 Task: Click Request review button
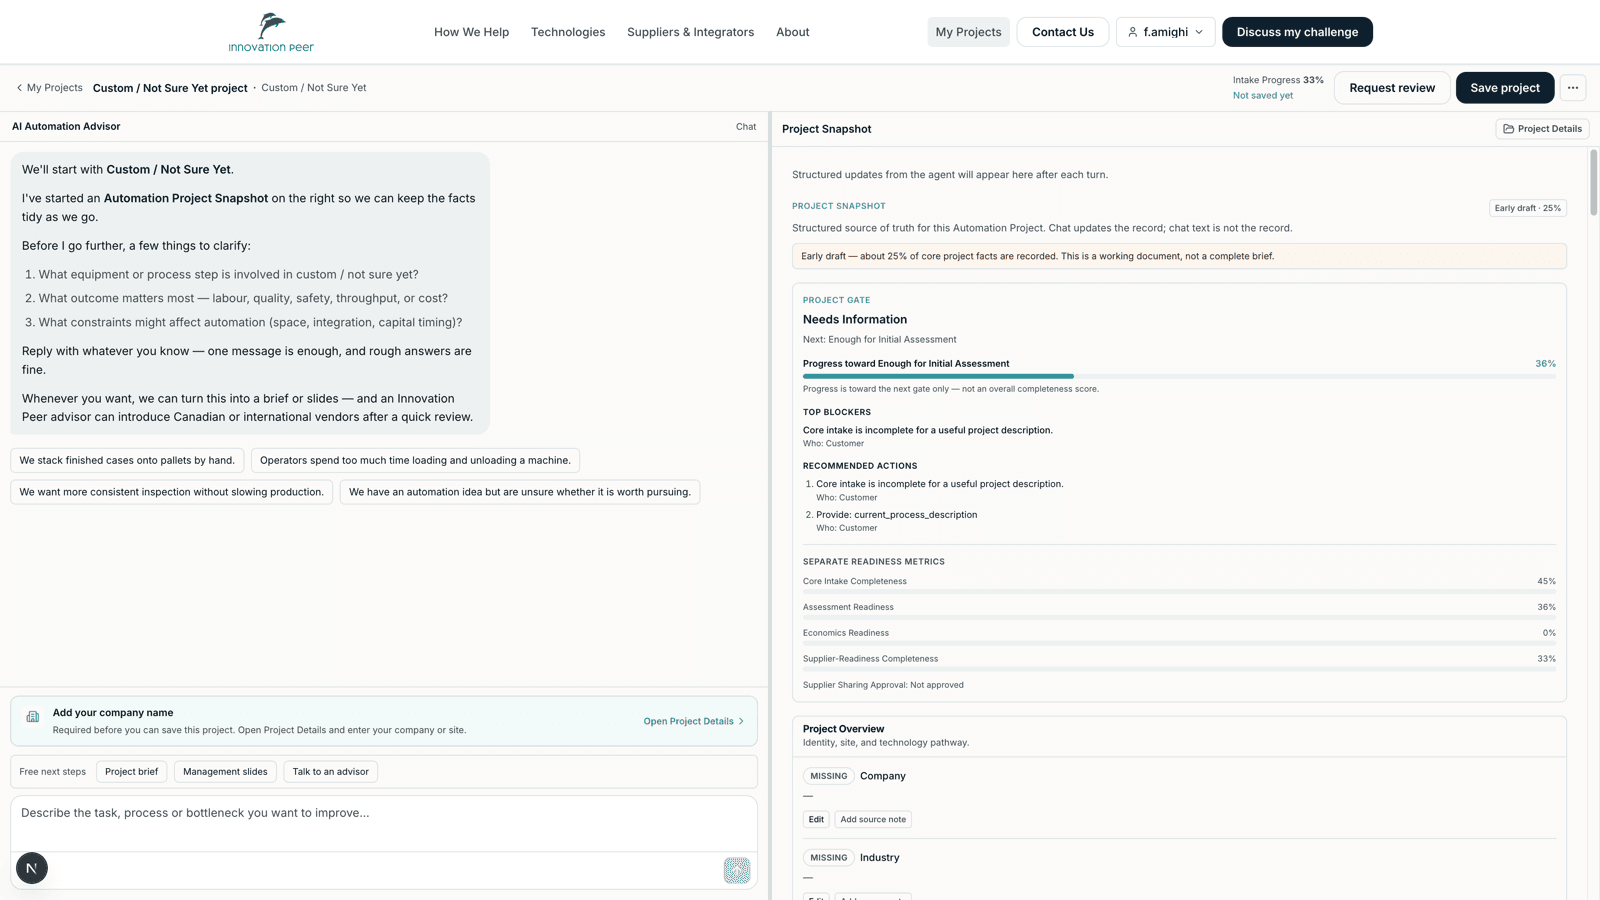point(1392,88)
